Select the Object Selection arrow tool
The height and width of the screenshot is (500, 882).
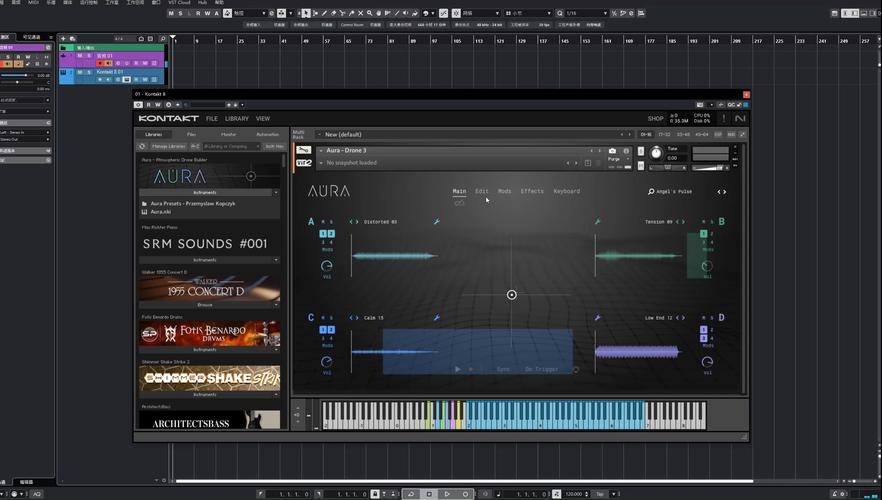point(305,13)
